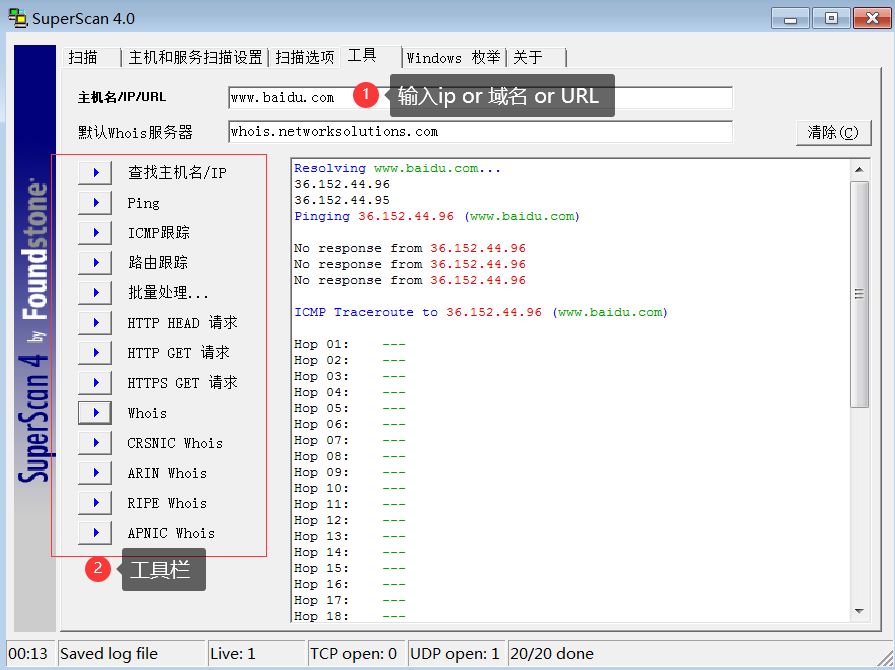Send HTTP HEAD 请求 arrow button
The height and width of the screenshot is (670, 895).
click(x=95, y=322)
